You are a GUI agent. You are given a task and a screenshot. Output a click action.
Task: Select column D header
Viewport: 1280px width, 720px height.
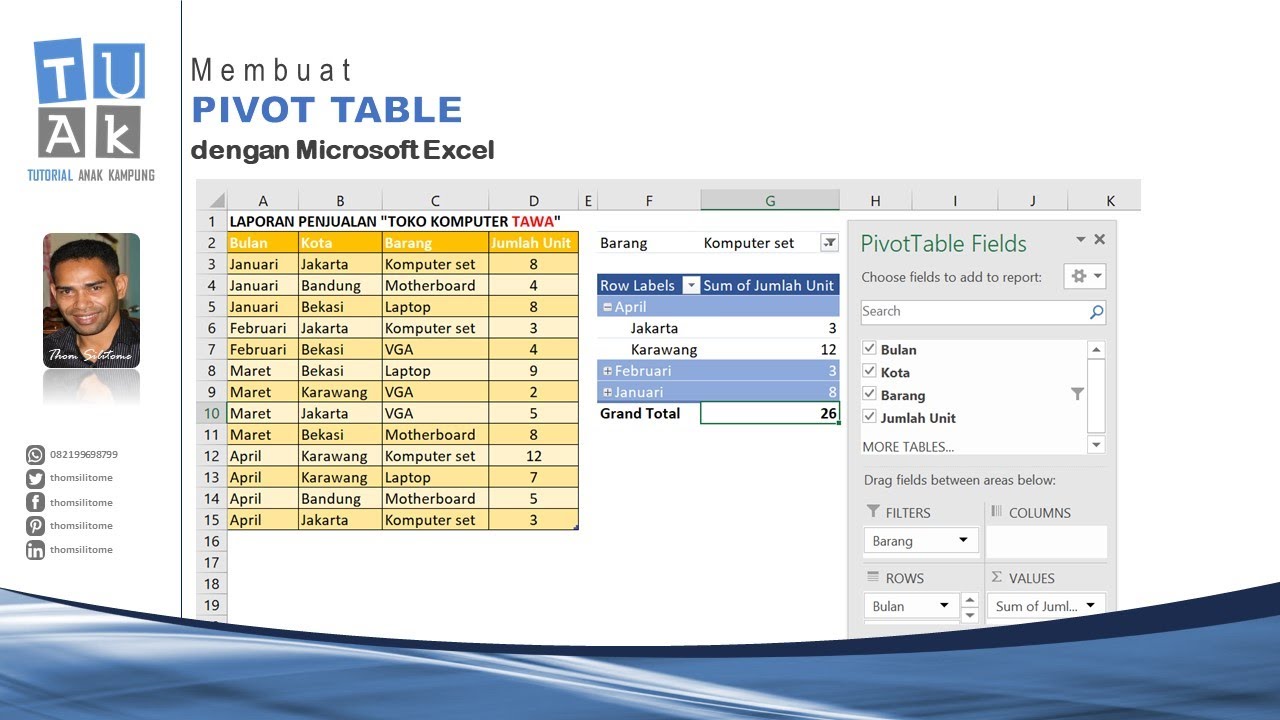coord(534,201)
